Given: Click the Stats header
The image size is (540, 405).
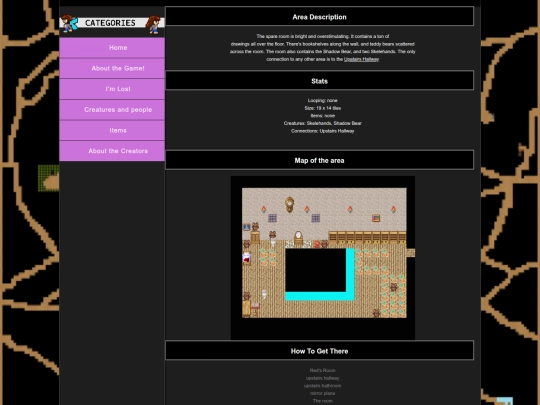Looking at the screenshot, I should (x=320, y=81).
